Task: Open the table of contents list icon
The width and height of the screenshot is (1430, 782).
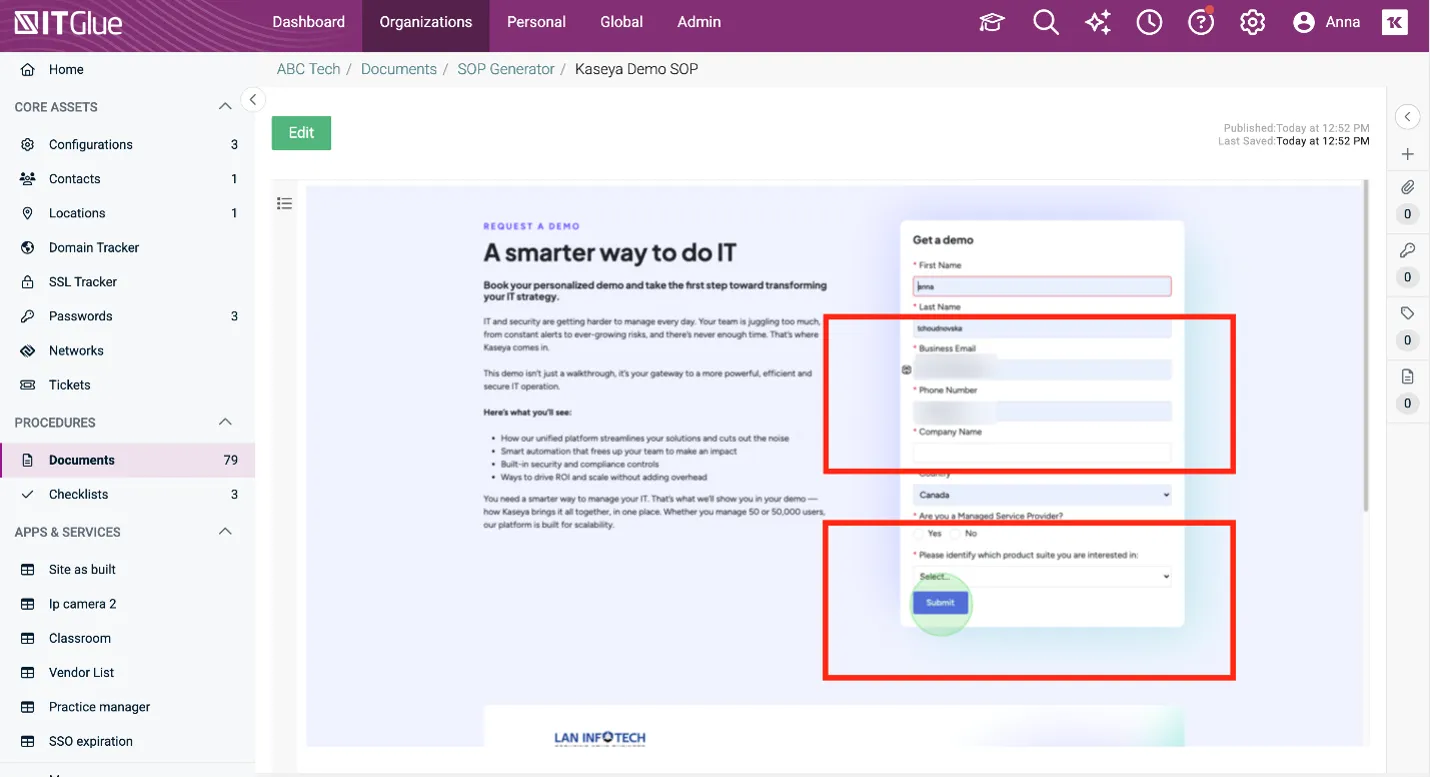Action: [x=285, y=204]
